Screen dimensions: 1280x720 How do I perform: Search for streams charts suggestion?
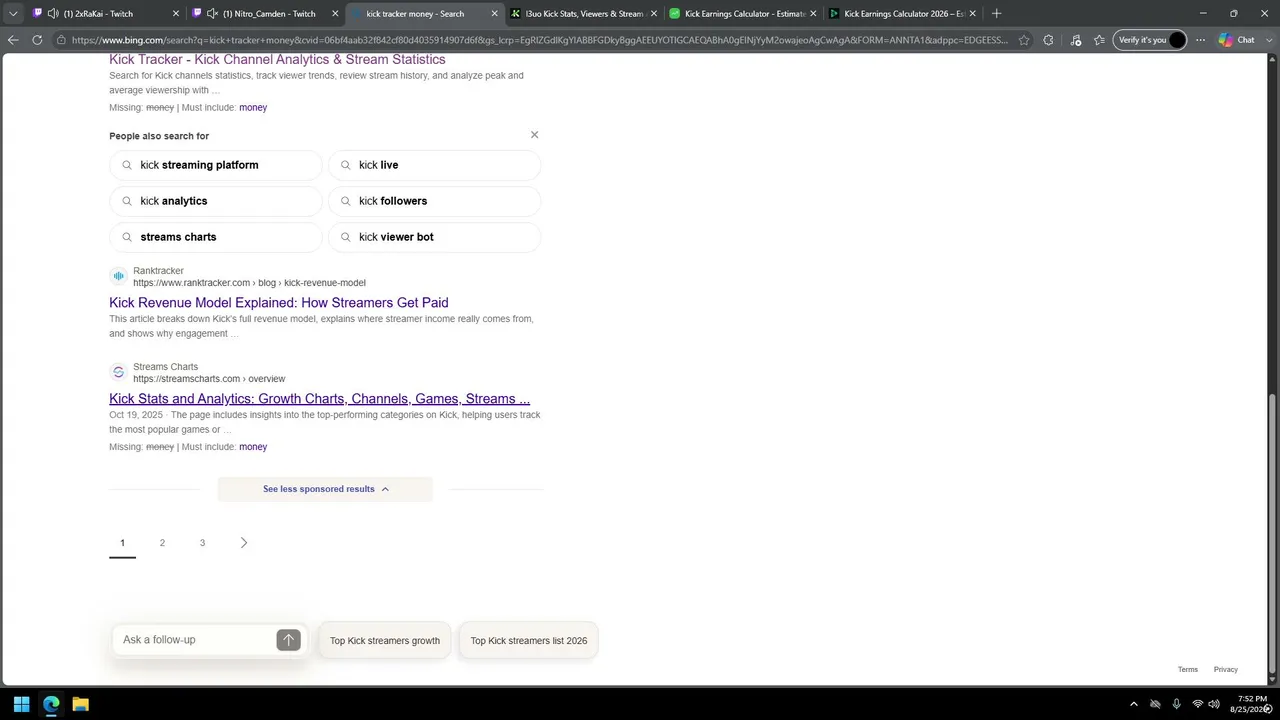[216, 237]
